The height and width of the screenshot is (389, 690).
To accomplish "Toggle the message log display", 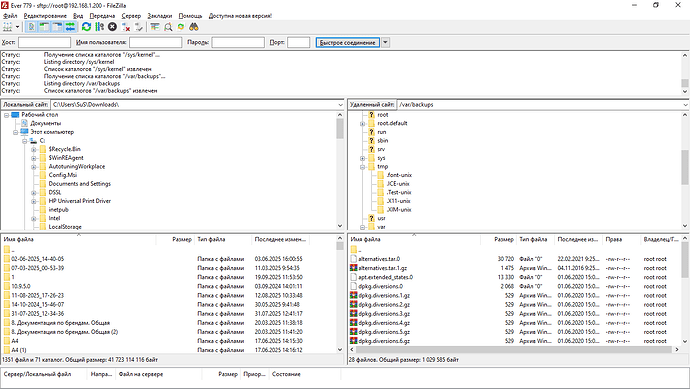I will click(31, 27).
